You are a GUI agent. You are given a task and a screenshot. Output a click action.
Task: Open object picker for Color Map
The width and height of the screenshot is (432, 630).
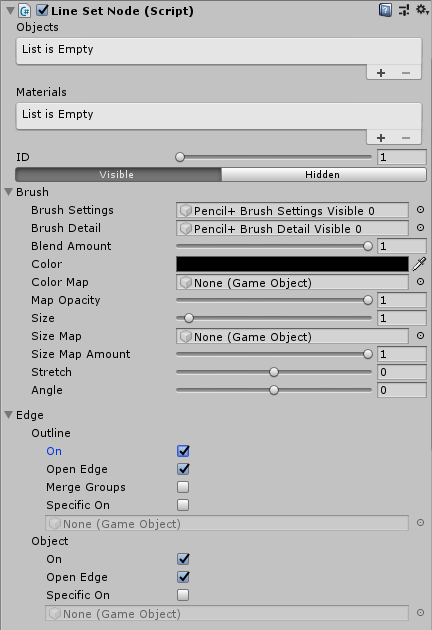pyautogui.click(x=420, y=282)
